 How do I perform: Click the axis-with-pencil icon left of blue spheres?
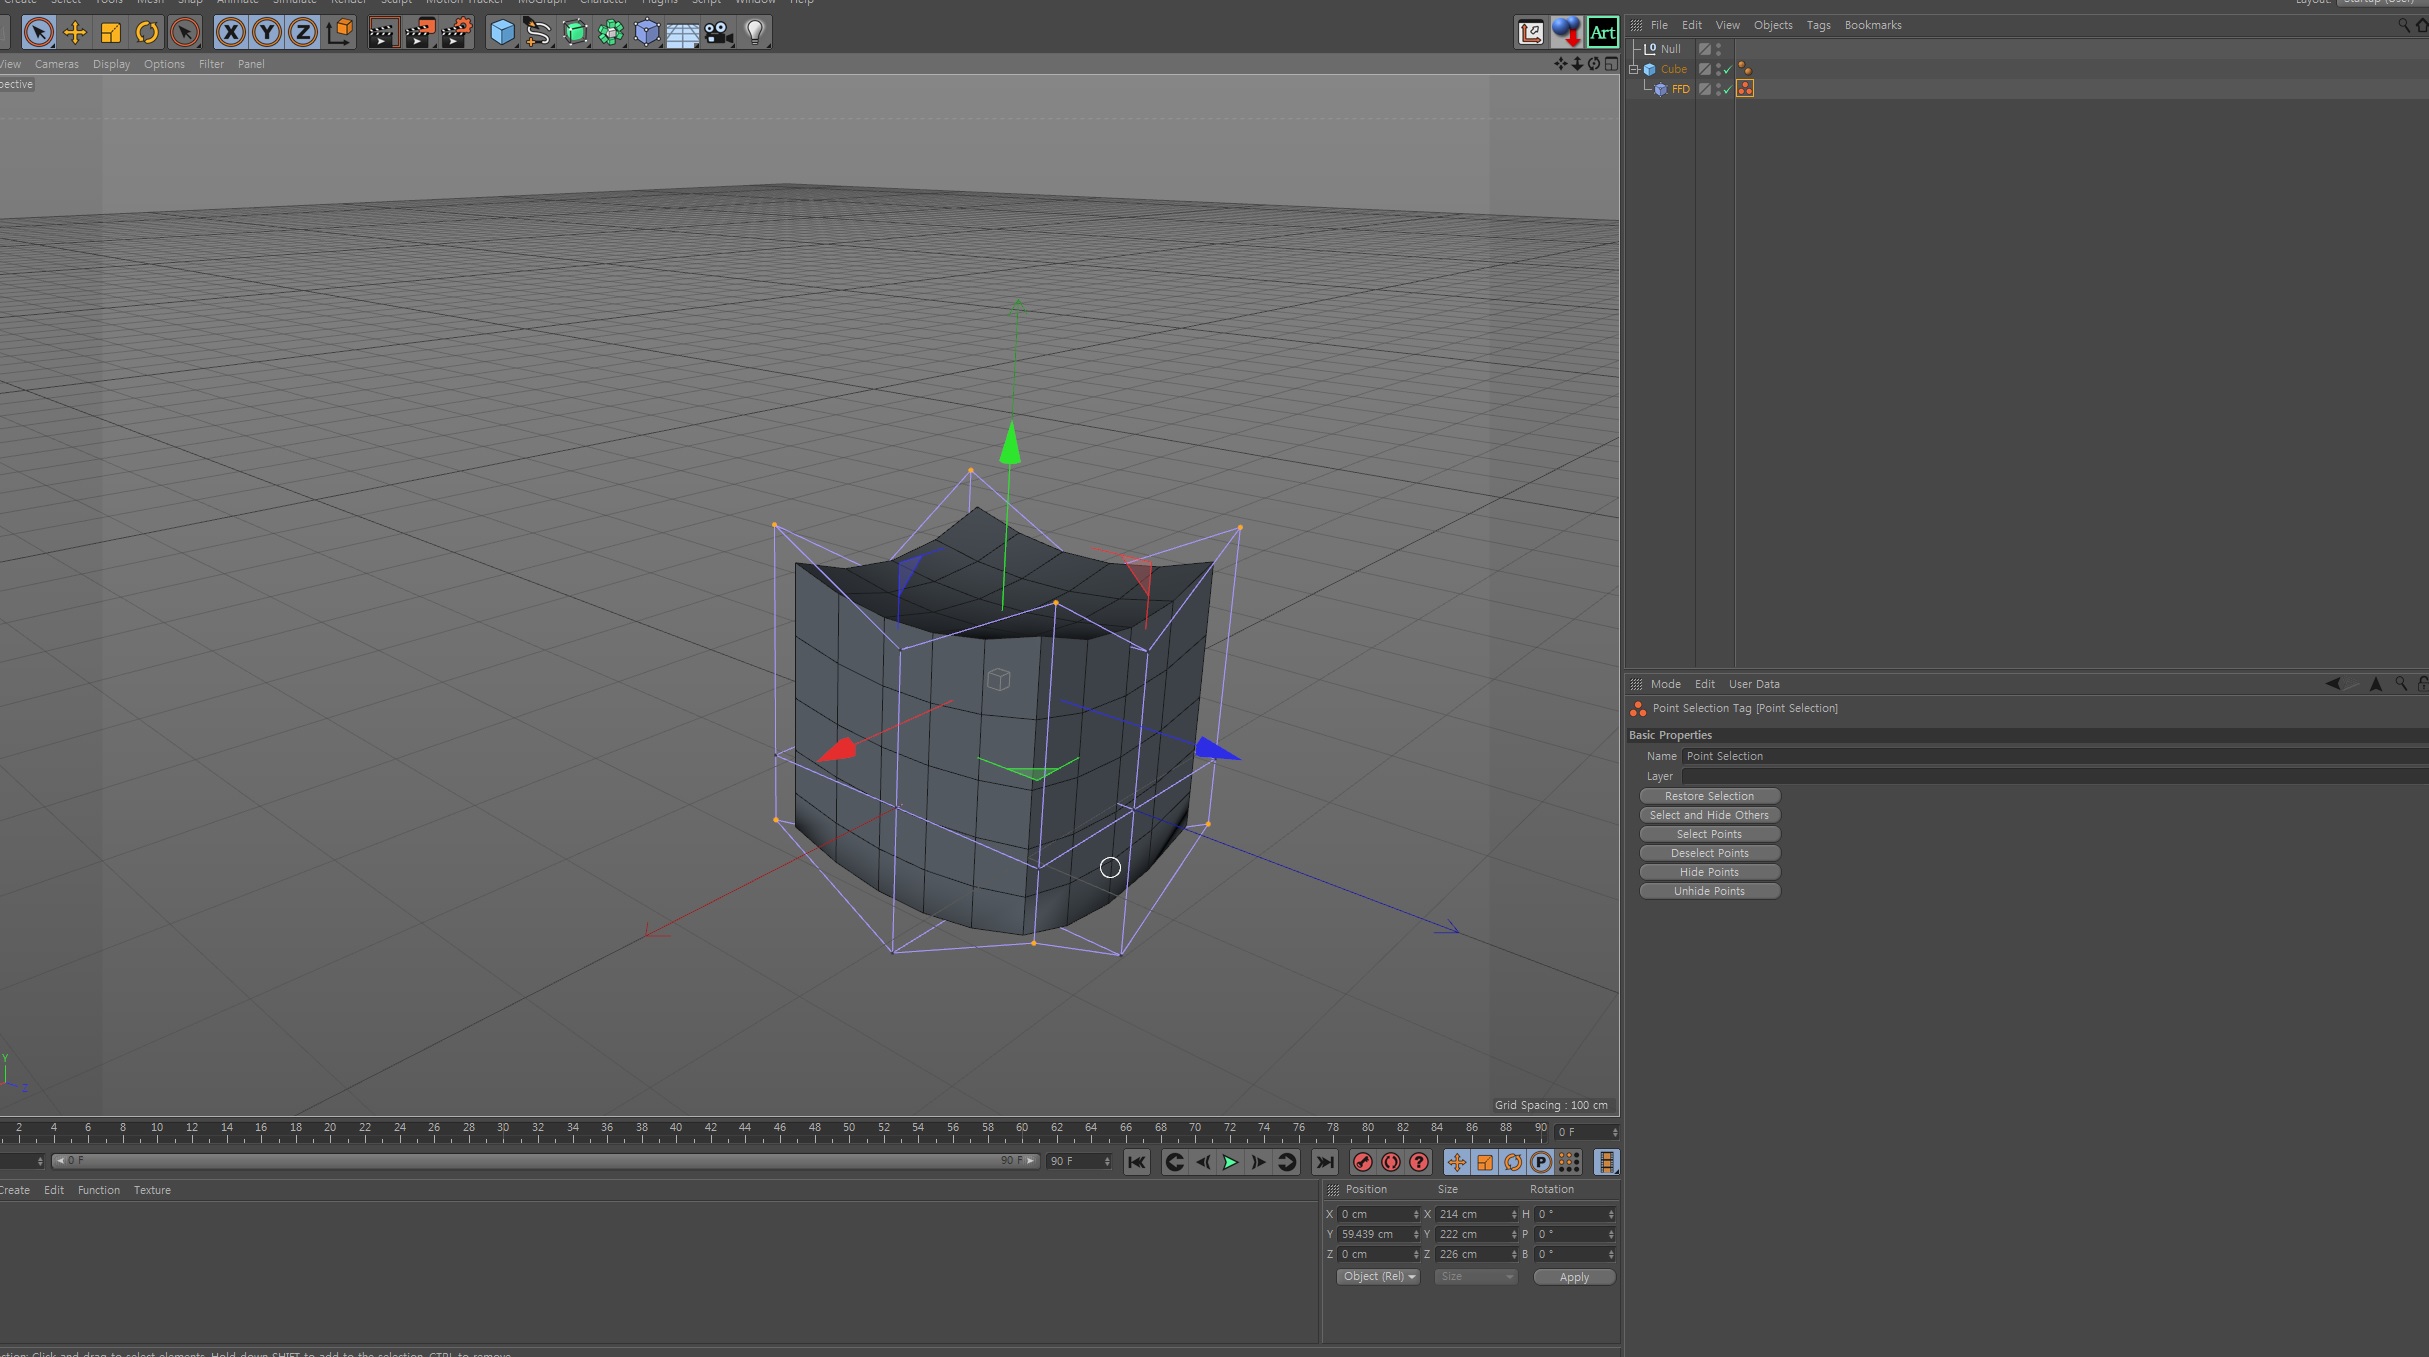(x=1531, y=33)
